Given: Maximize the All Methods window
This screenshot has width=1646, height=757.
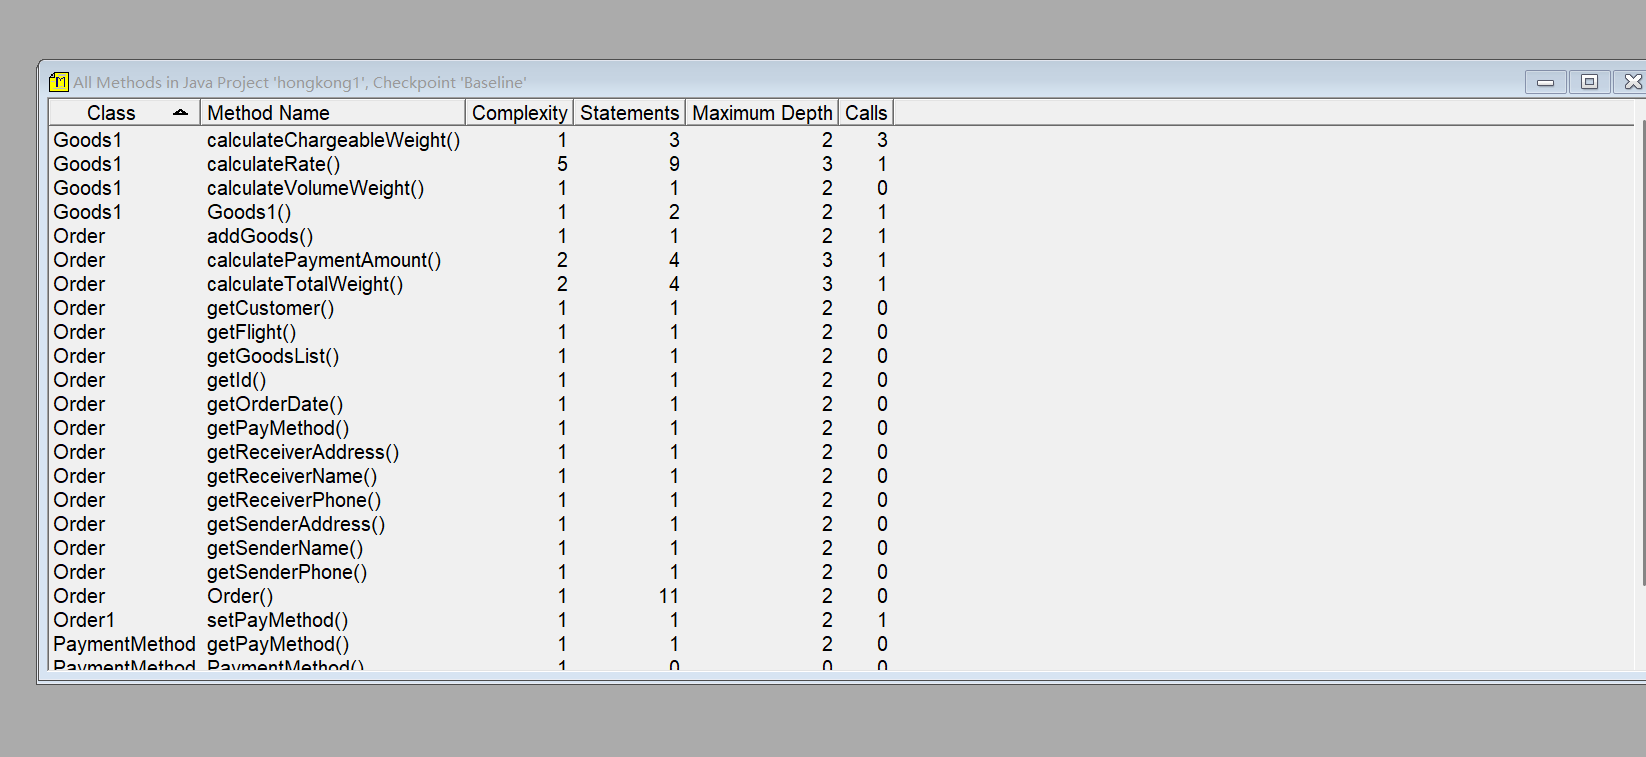Looking at the screenshot, I should point(1589,82).
